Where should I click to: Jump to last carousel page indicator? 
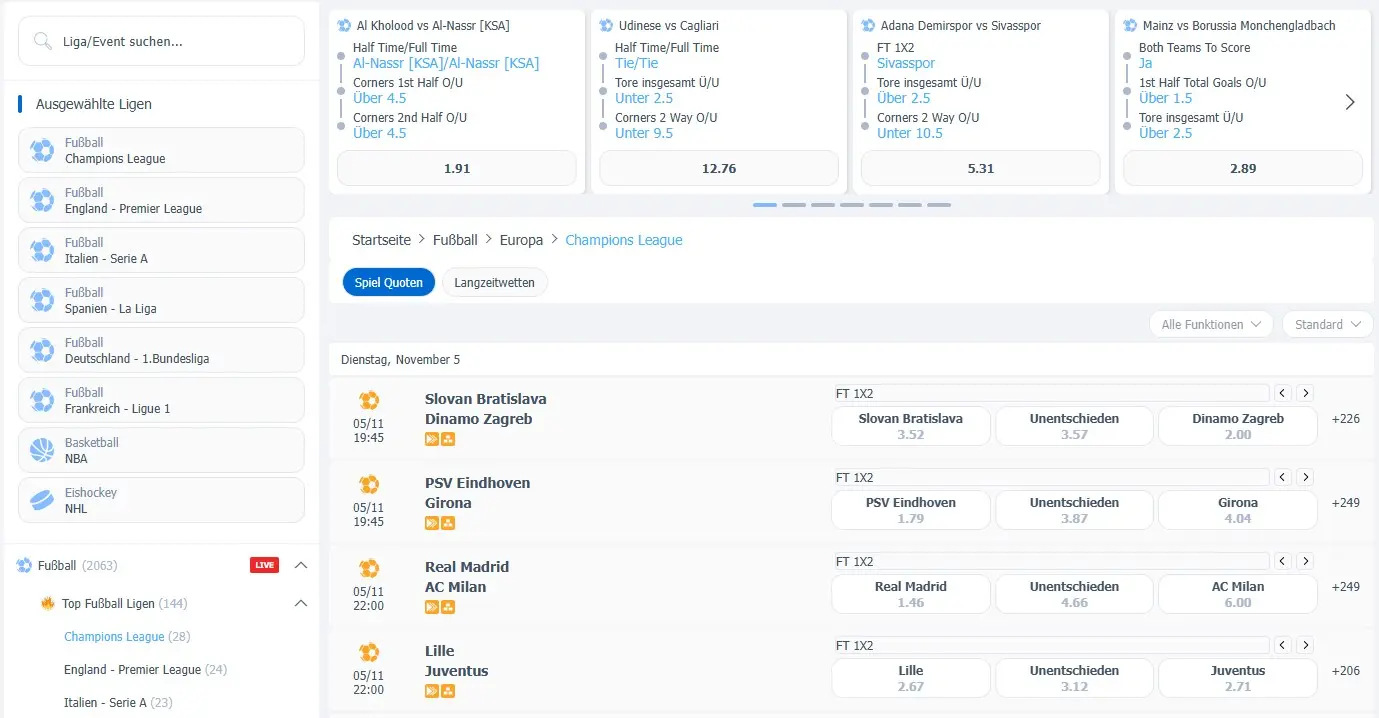pos(939,205)
